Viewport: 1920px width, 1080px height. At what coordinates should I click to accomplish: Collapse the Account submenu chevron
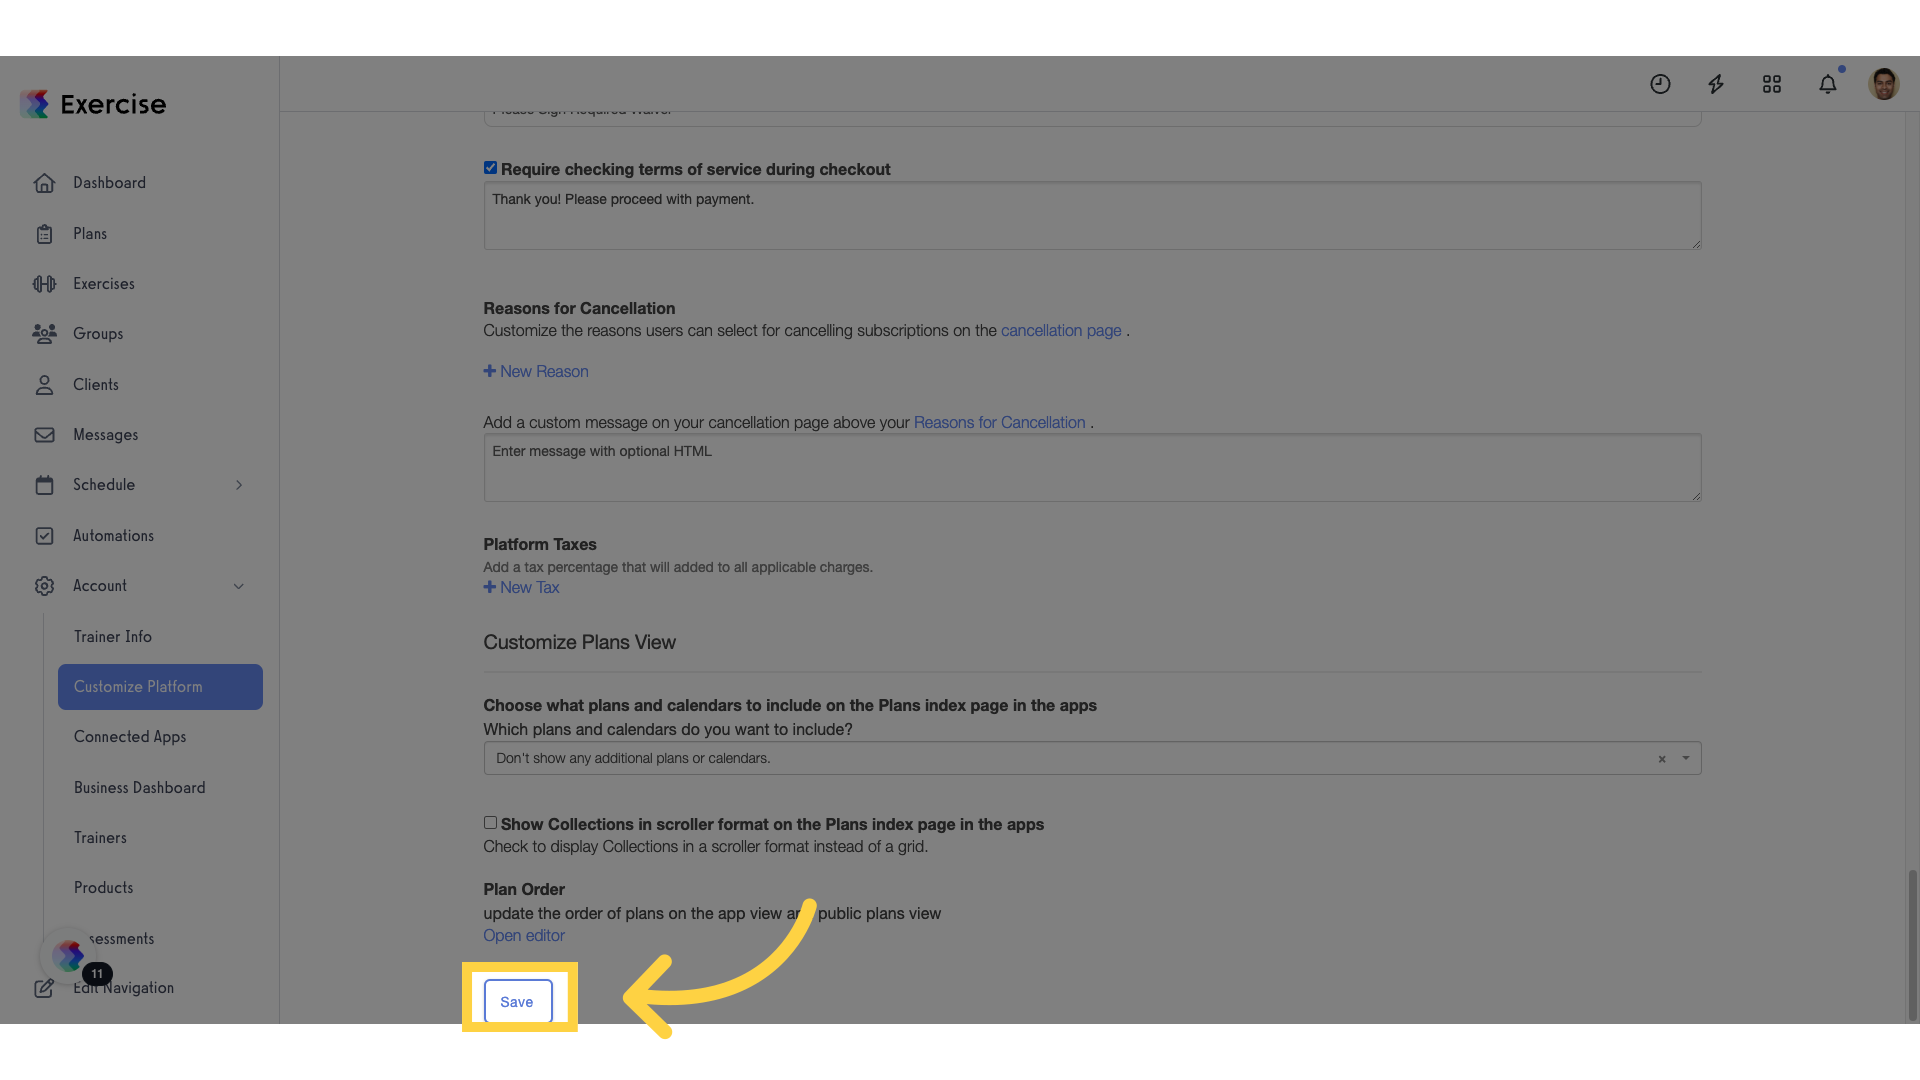[x=239, y=586]
